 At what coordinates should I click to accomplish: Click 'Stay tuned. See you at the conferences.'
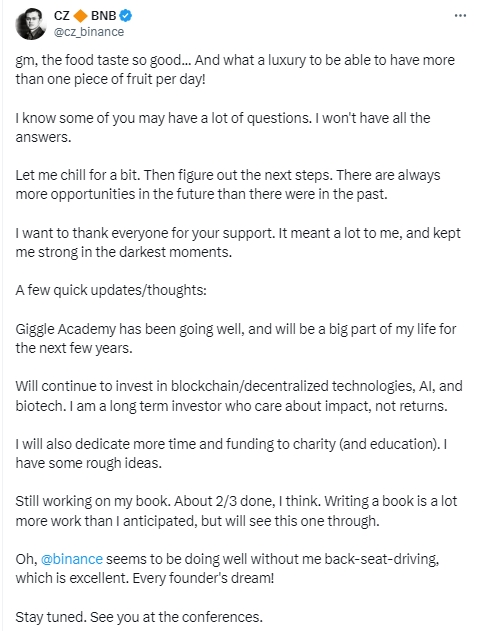[139, 617]
